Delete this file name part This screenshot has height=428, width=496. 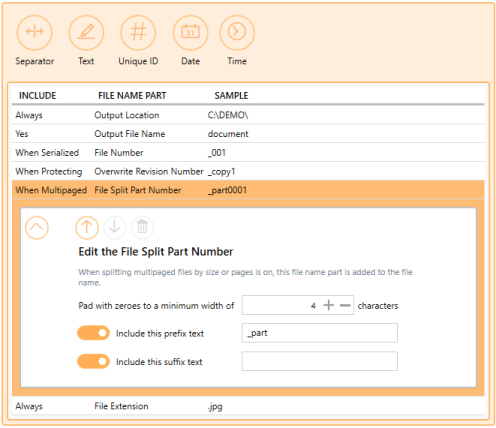point(142,228)
